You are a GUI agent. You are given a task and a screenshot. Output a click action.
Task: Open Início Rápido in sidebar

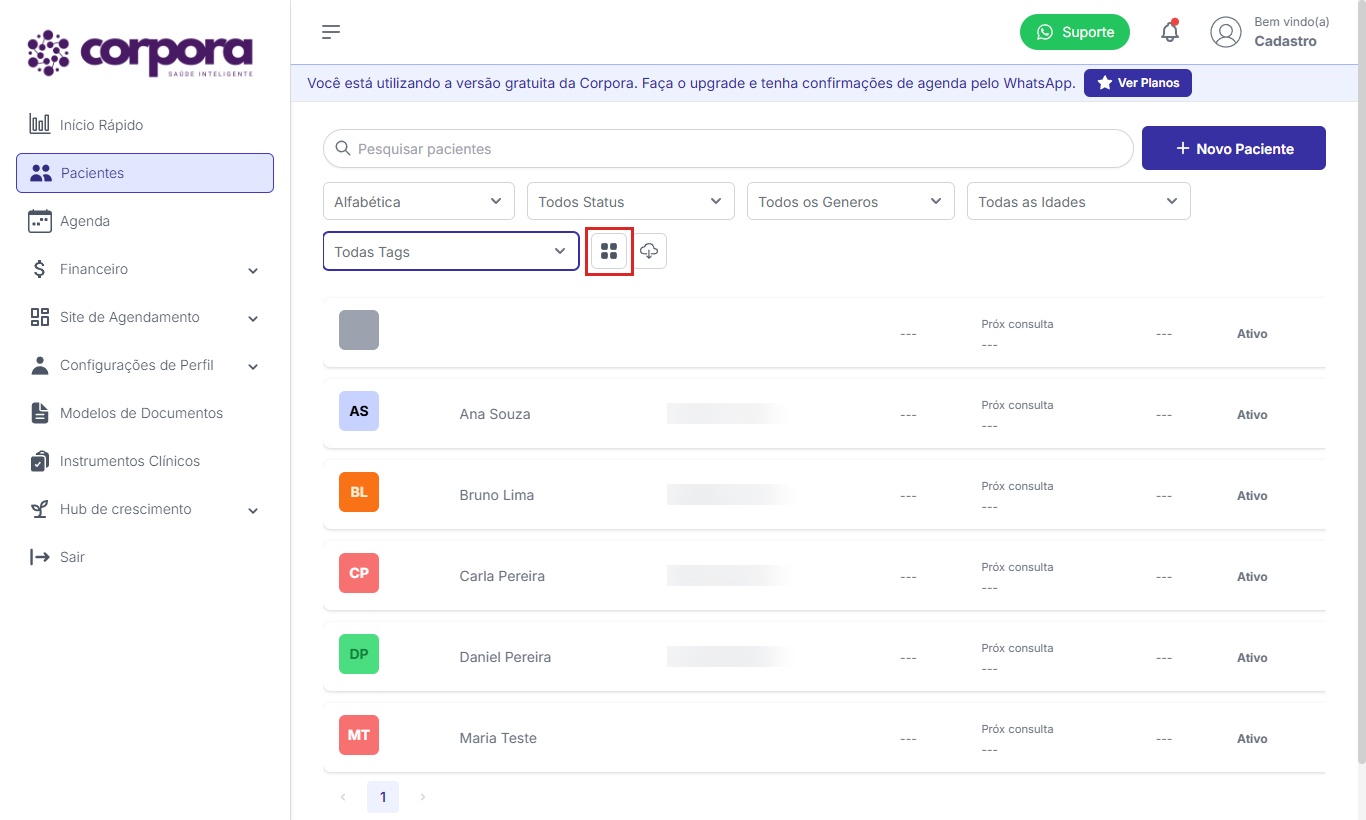click(145, 125)
